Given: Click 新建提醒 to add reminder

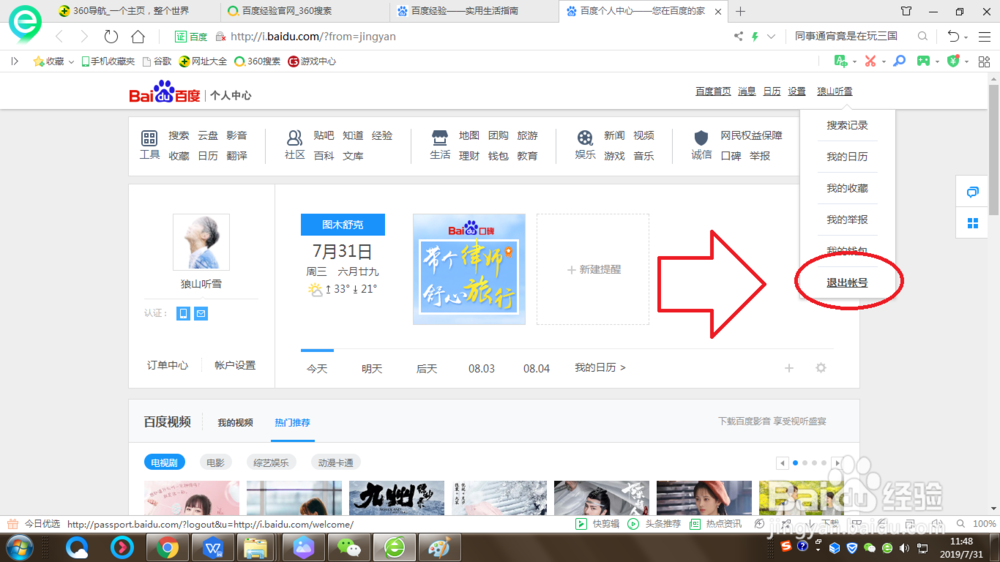Looking at the screenshot, I should click(x=594, y=269).
